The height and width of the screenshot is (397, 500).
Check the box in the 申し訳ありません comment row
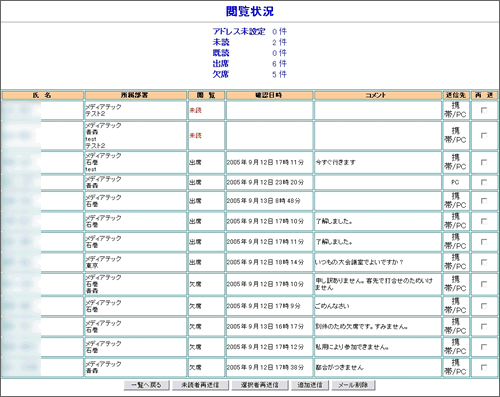point(484,284)
